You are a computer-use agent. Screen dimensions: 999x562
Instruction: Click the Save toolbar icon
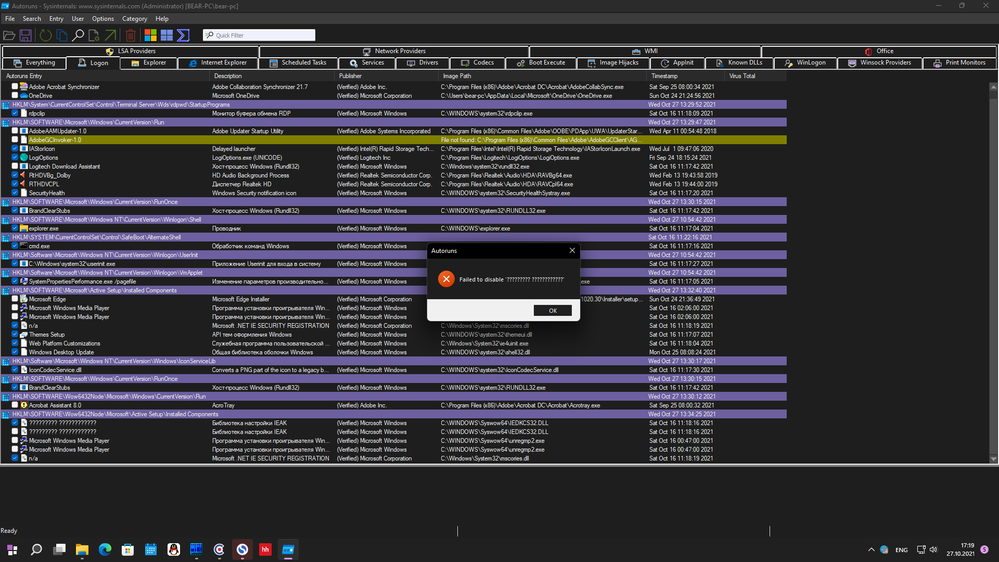point(25,35)
